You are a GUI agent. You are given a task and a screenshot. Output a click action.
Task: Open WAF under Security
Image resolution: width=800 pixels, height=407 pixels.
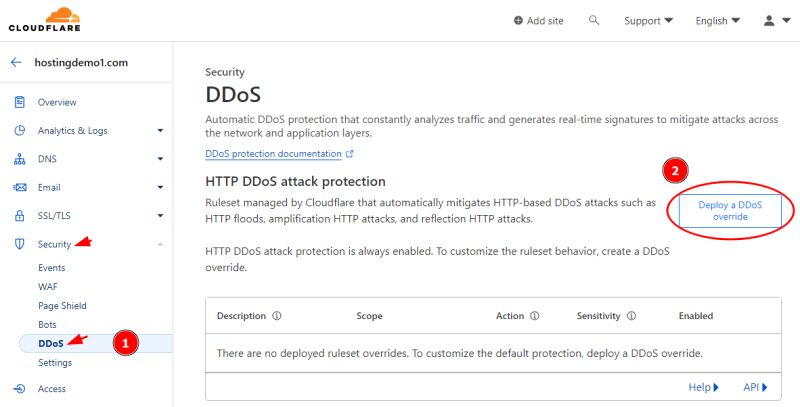(x=48, y=287)
